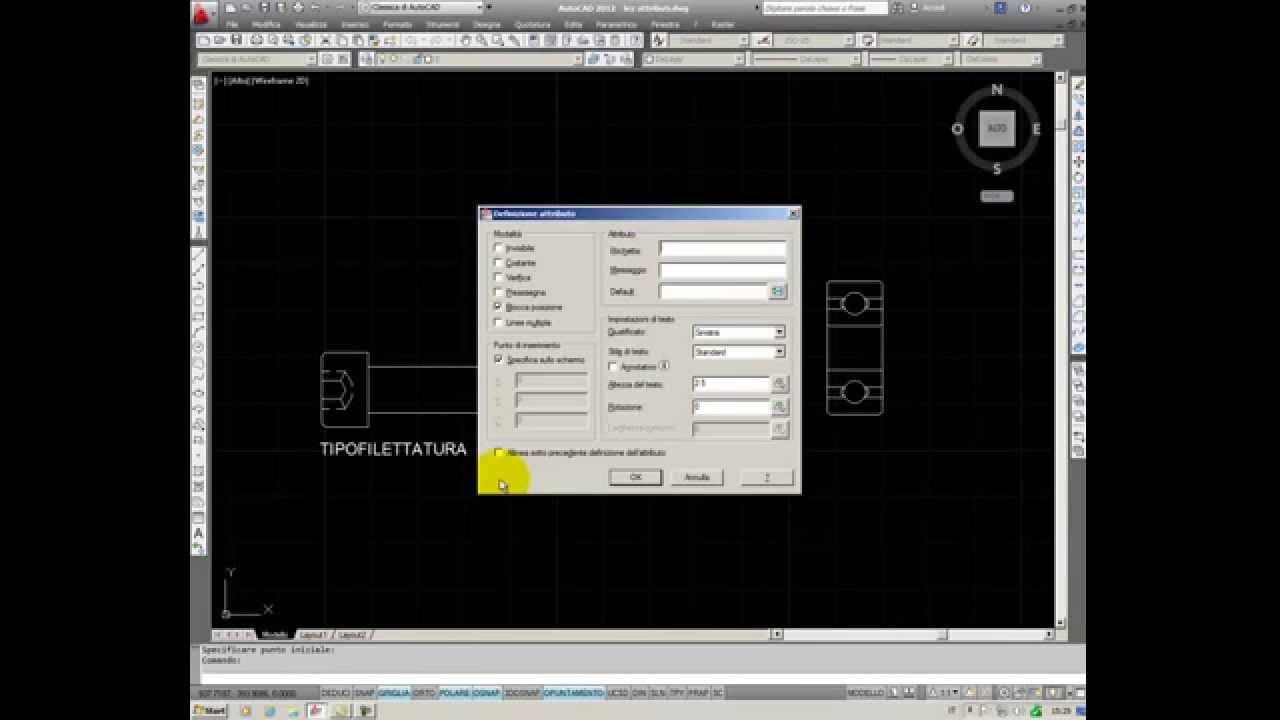
Task: Select the Arc drawing tool
Action: [x=198, y=331]
